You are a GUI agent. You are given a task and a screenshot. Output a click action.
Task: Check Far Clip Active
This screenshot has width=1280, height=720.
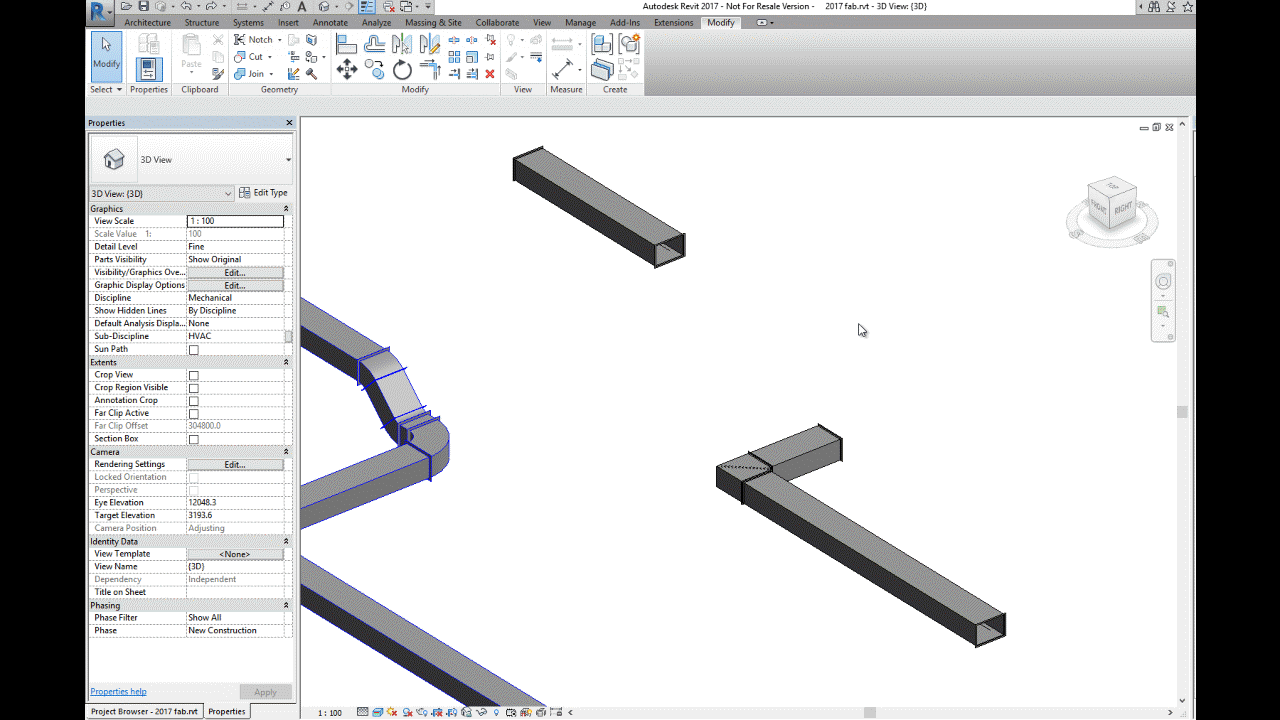click(x=194, y=412)
